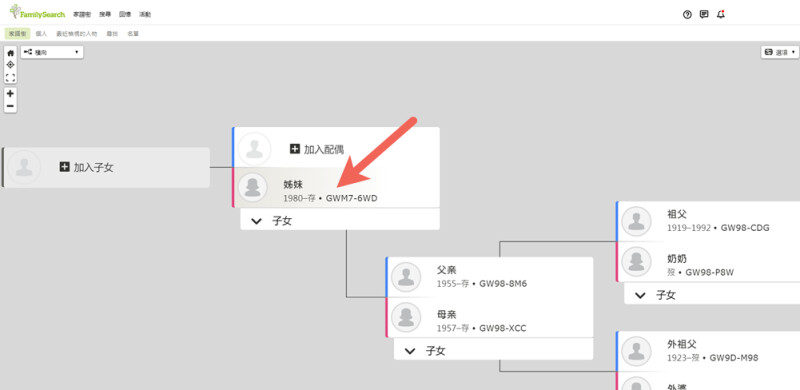The width and height of the screenshot is (800, 390).
Task: Click the avatar of 奶奶
Action: point(636,261)
